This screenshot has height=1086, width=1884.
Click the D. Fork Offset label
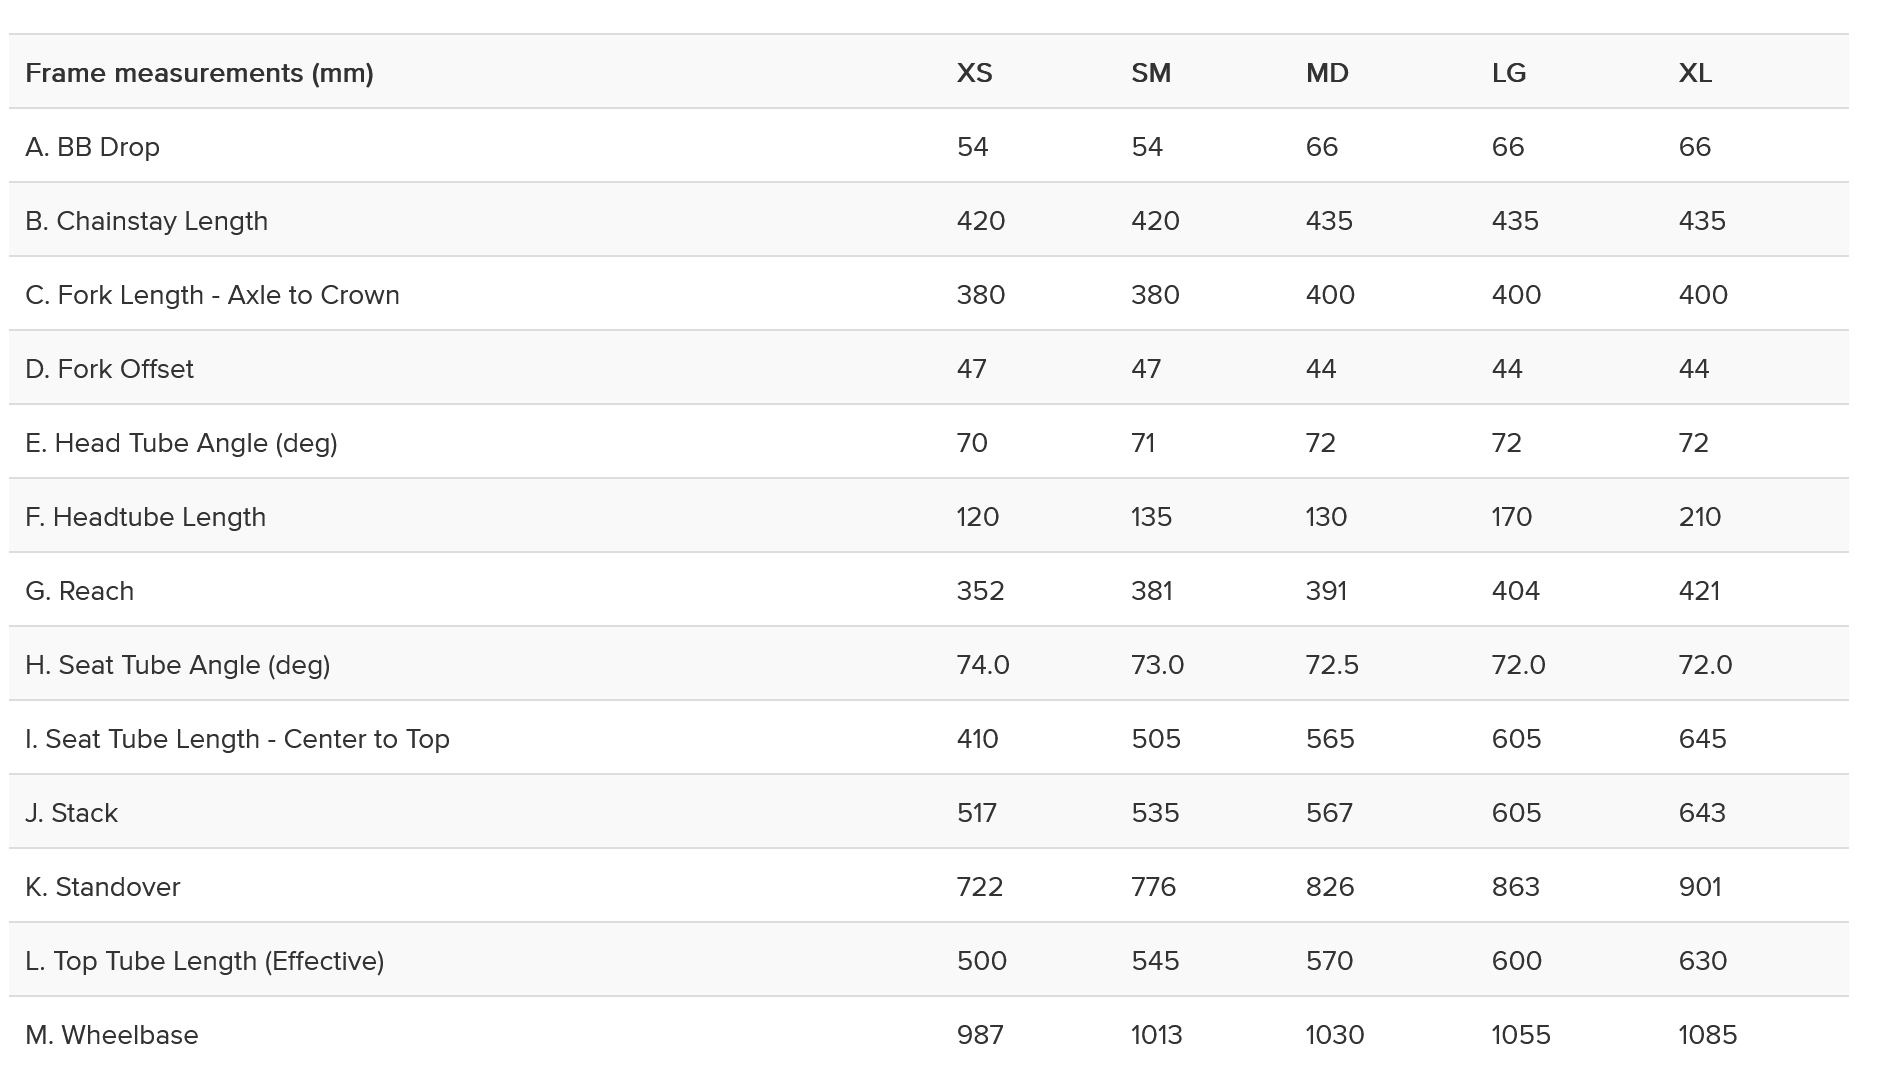(x=109, y=369)
